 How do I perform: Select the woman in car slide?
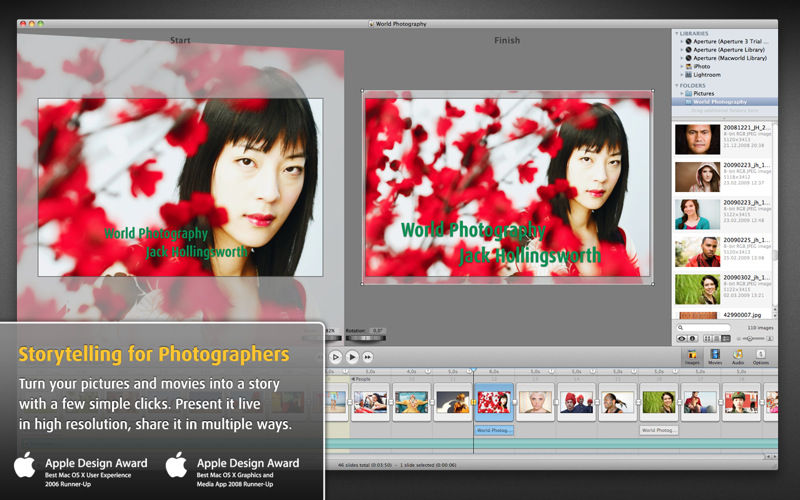(x=370, y=403)
